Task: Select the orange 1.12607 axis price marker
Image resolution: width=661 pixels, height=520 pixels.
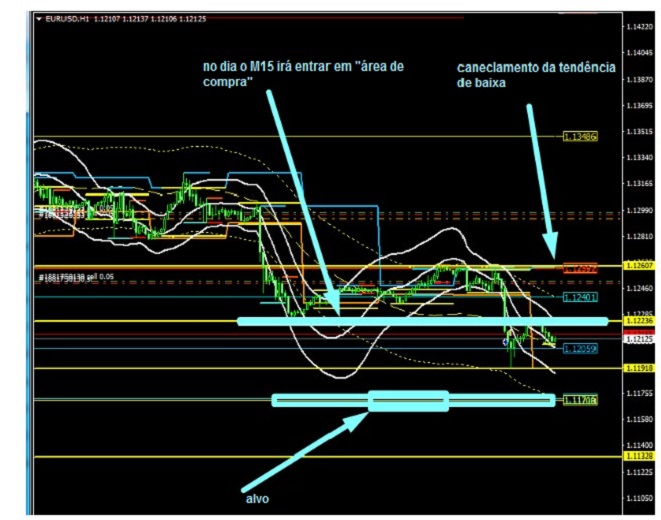Action: point(634,266)
